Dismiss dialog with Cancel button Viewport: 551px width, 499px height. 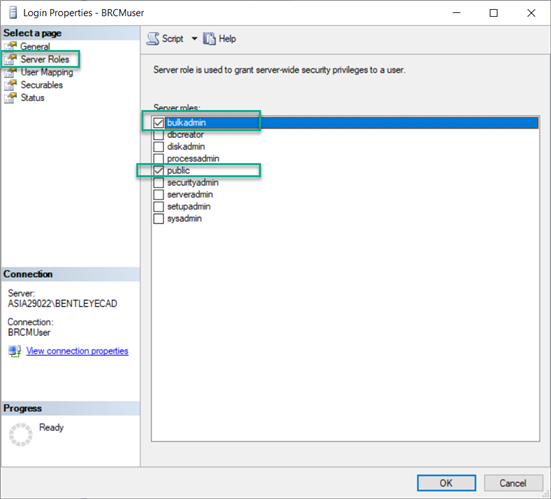[x=513, y=483]
